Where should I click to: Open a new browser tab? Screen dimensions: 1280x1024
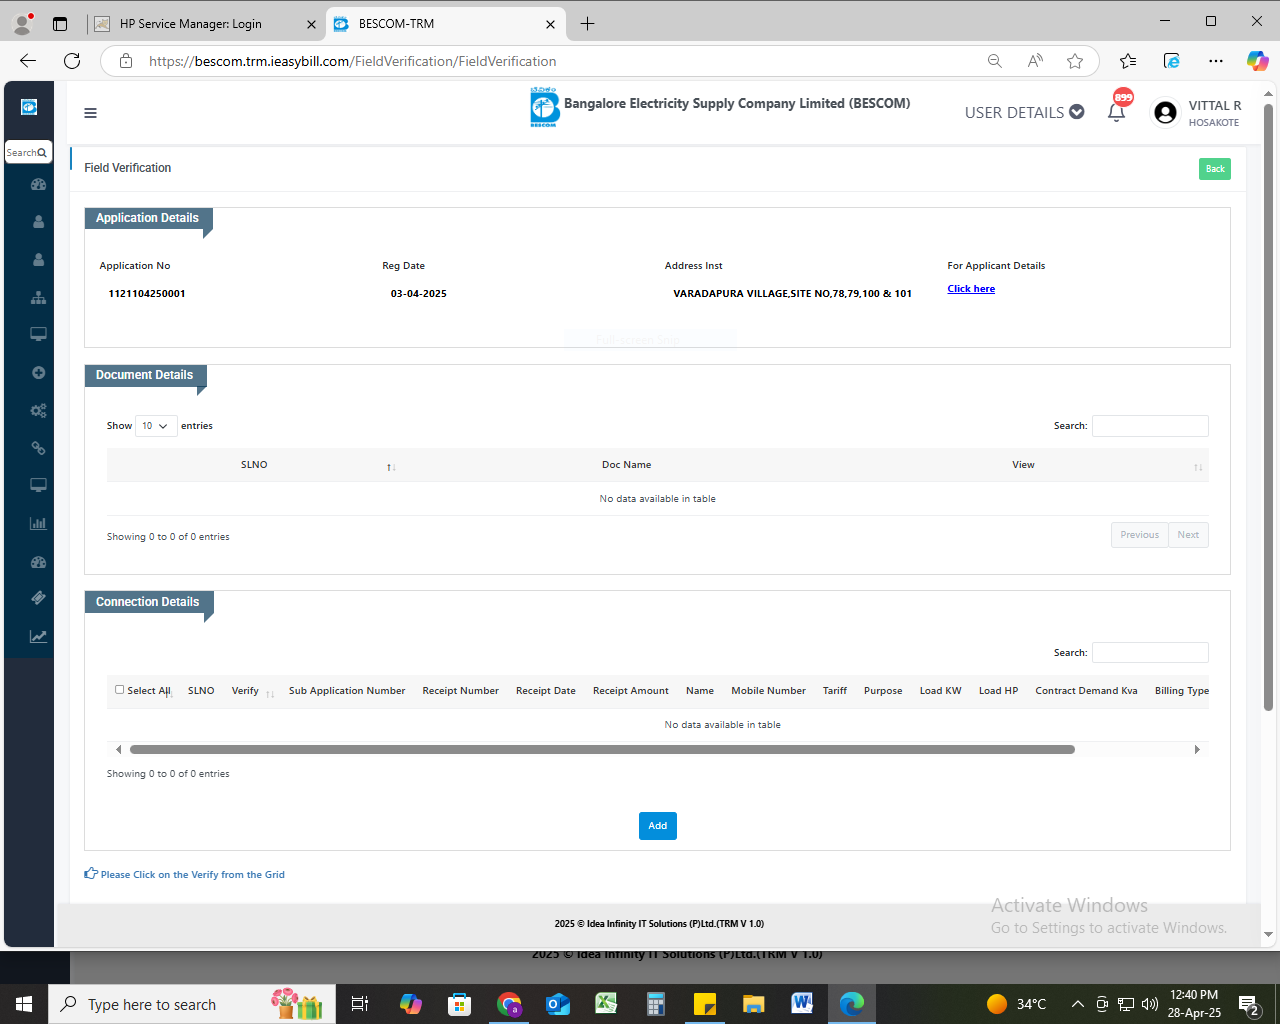coord(587,23)
